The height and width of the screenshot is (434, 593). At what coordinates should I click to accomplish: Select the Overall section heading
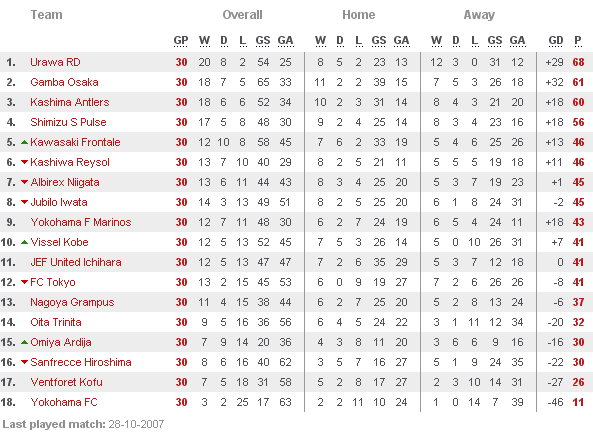[242, 15]
